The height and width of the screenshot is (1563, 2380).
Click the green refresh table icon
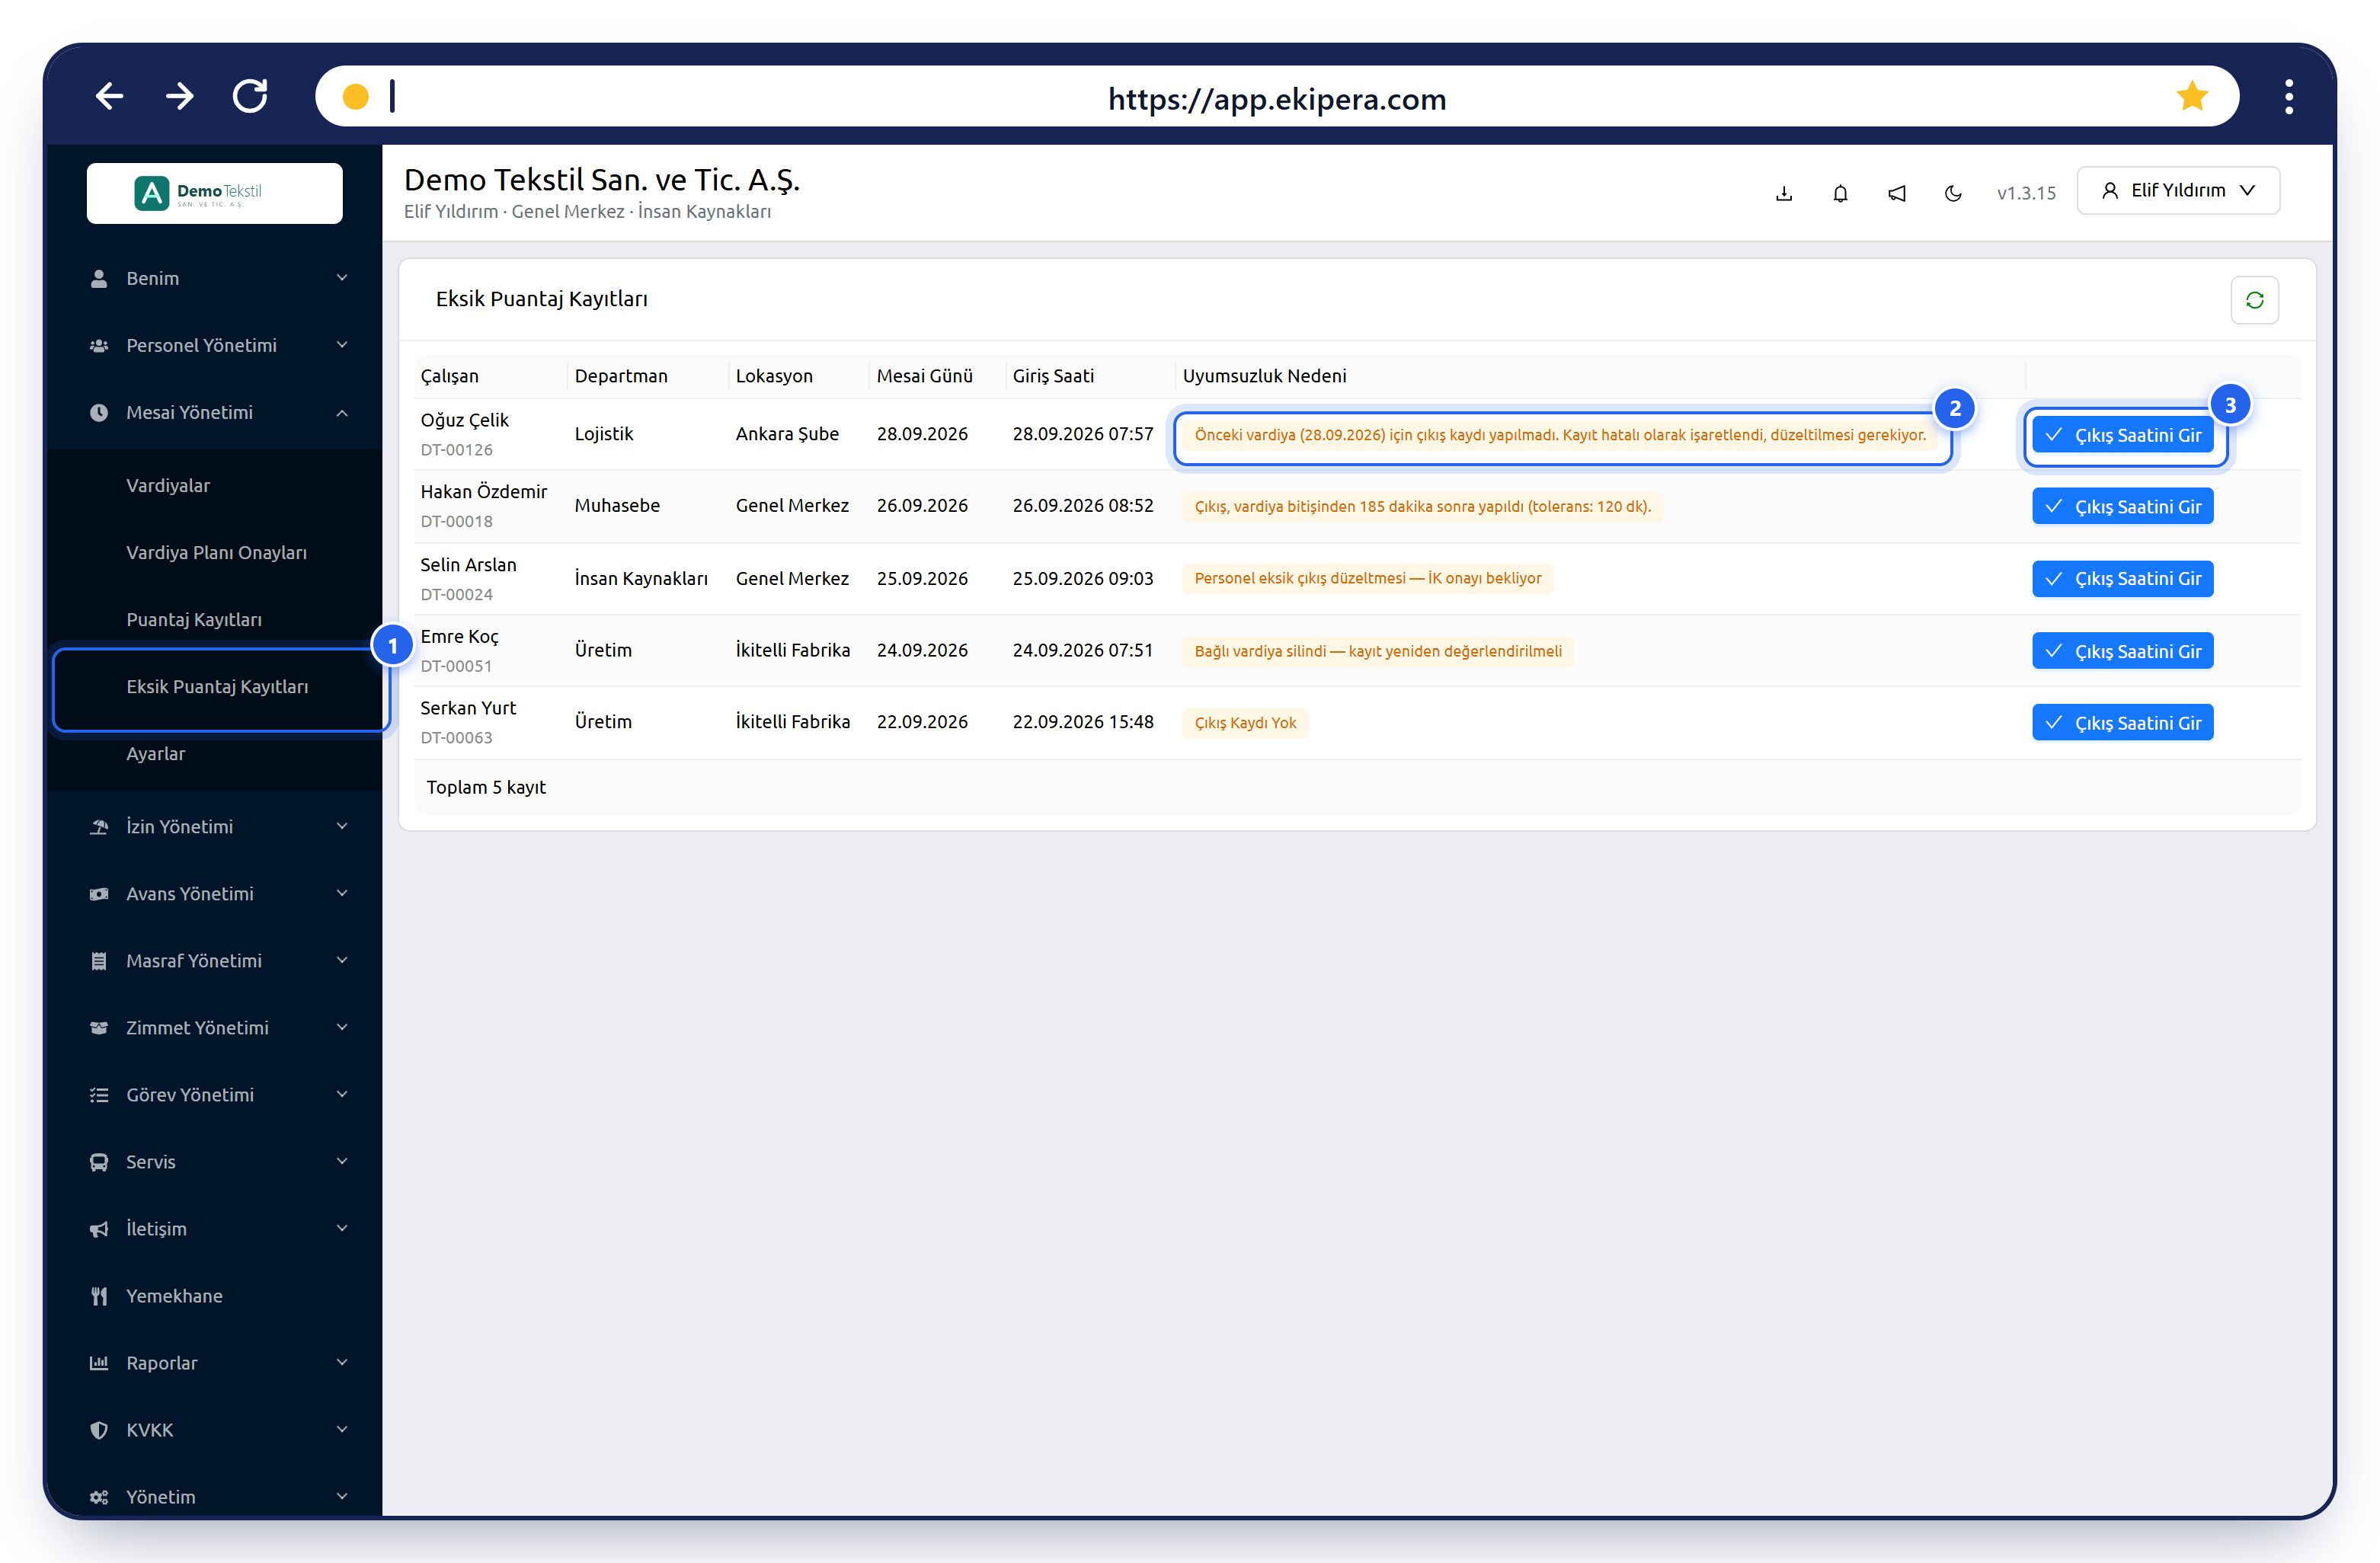point(2254,300)
